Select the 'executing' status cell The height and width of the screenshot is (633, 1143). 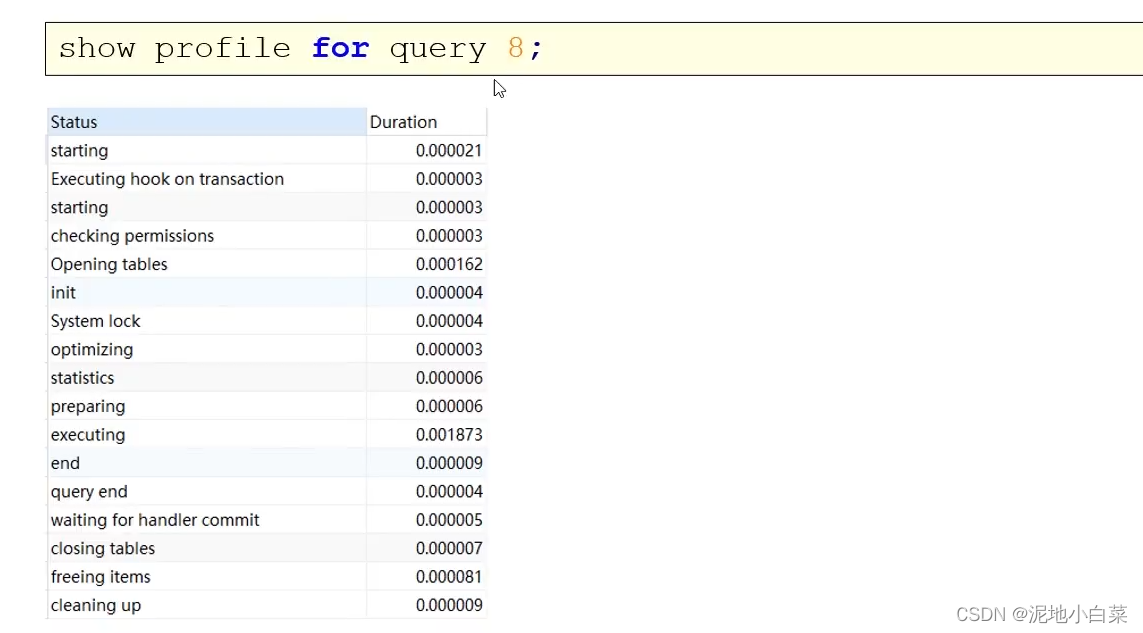pyautogui.click(x=207, y=435)
